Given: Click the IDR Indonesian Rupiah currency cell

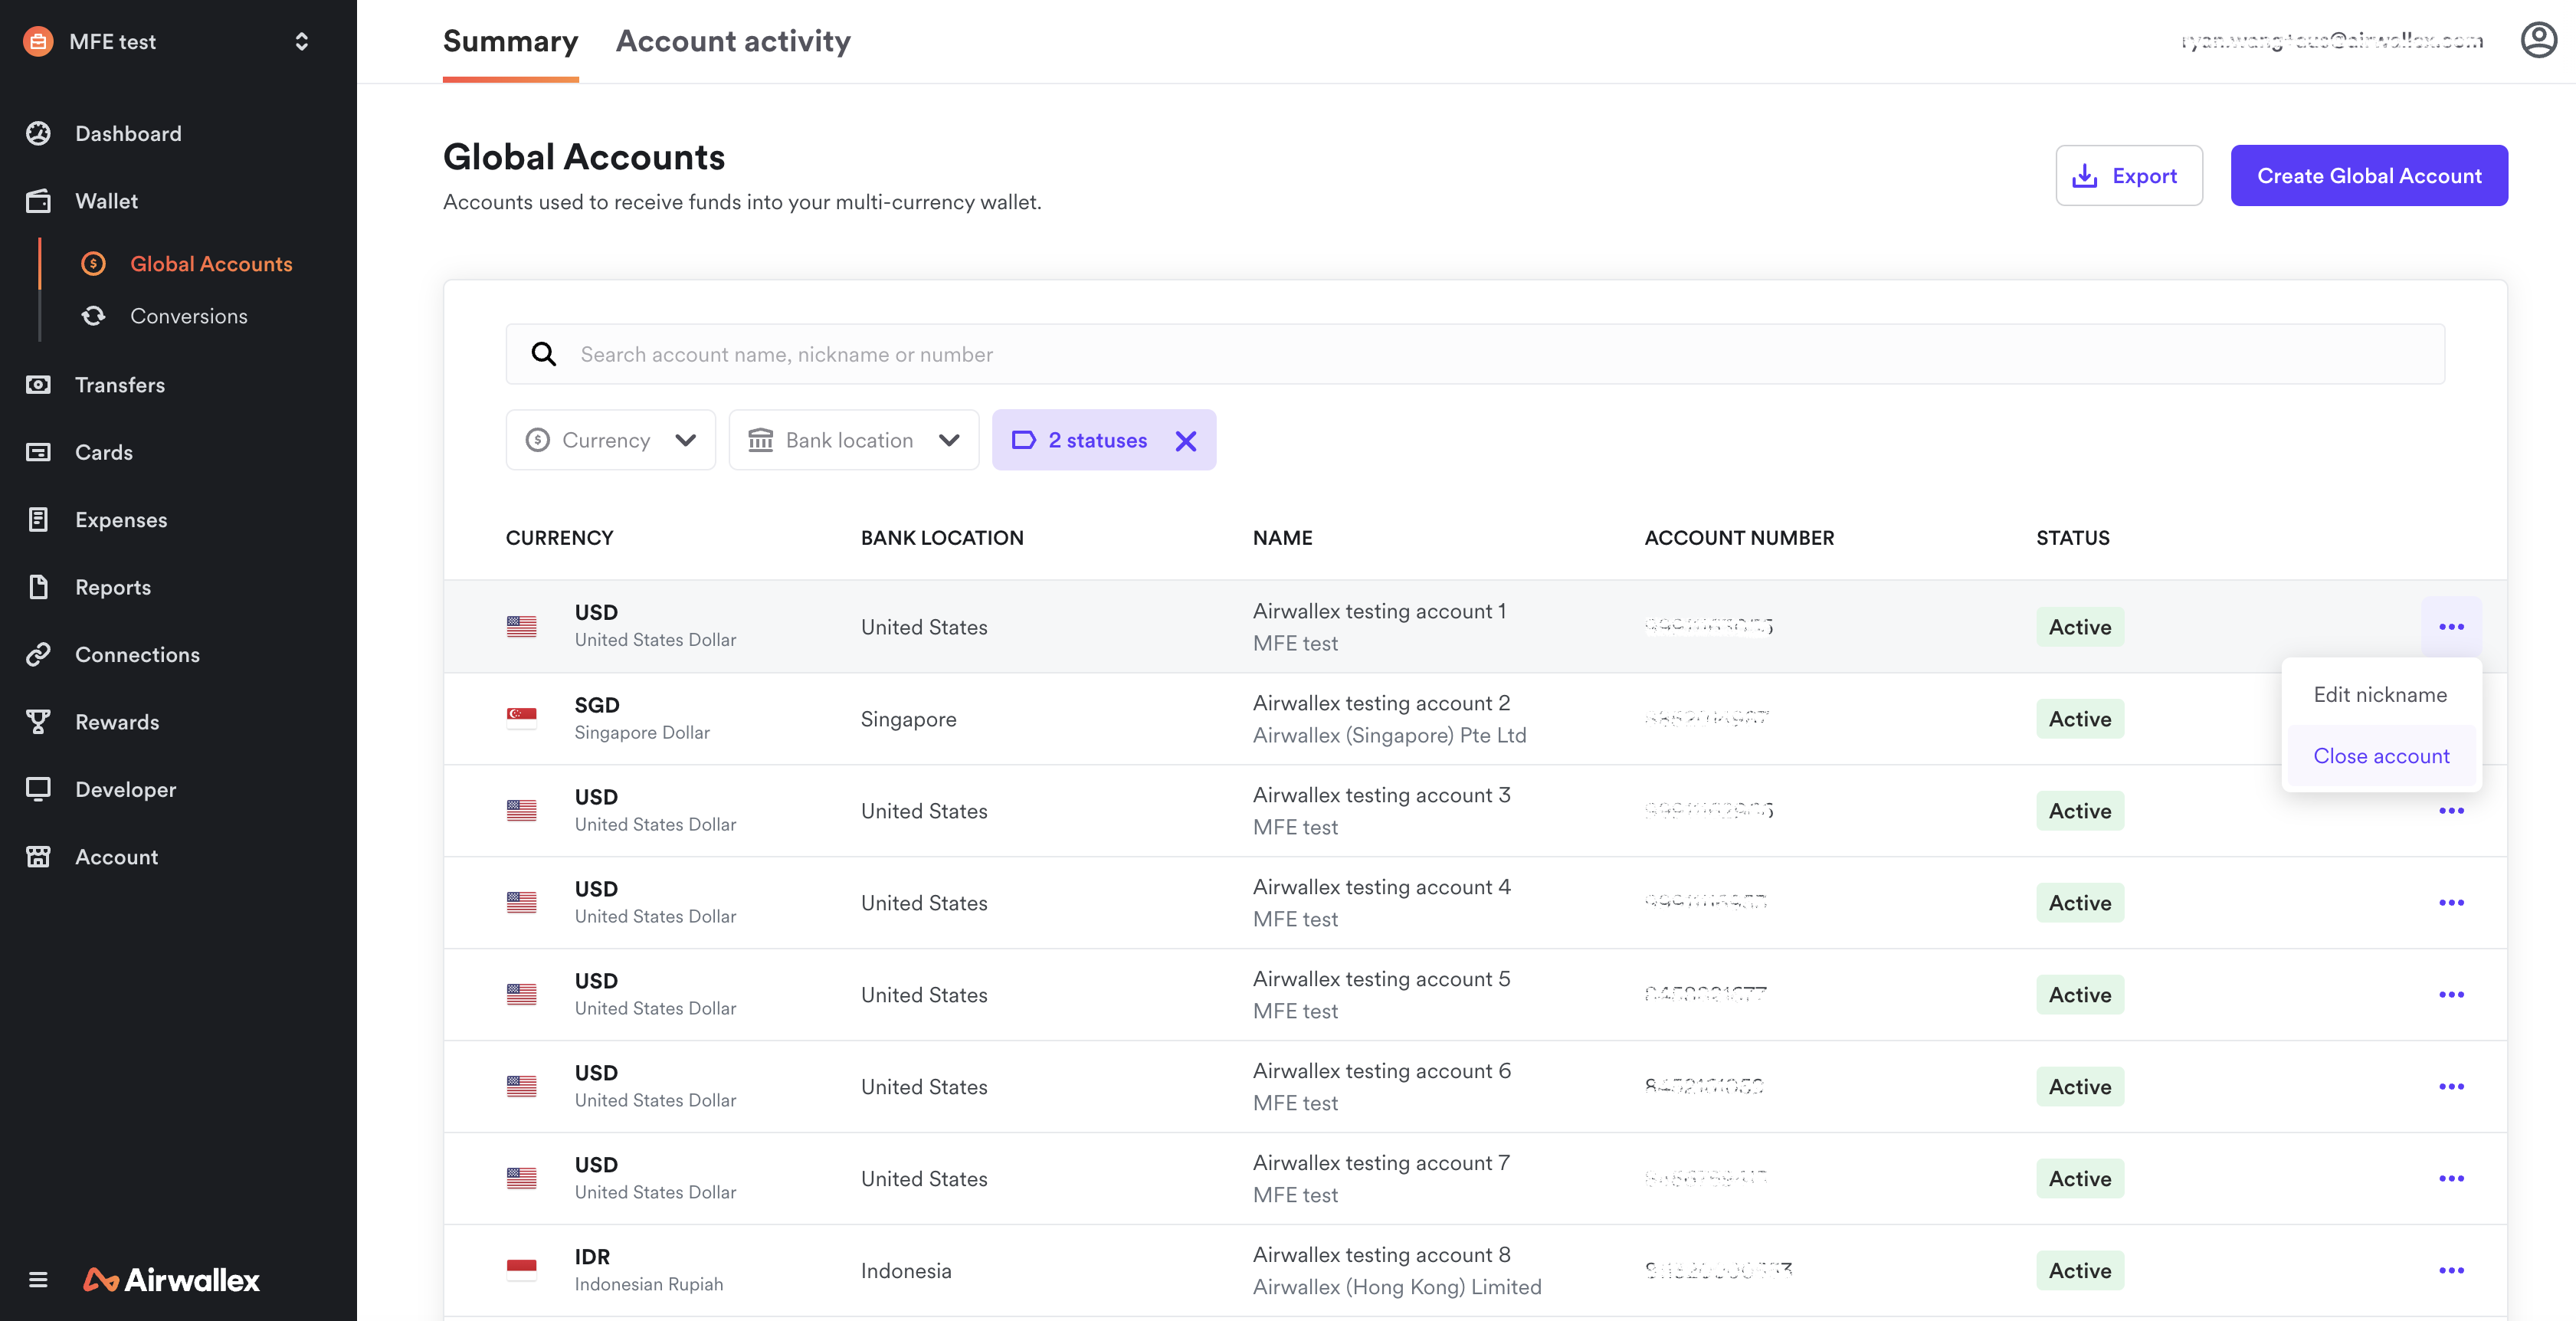Looking at the screenshot, I should [648, 1270].
